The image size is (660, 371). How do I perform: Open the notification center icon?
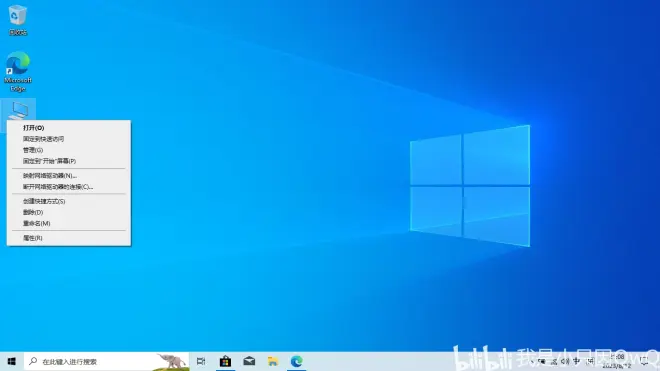(644, 360)
